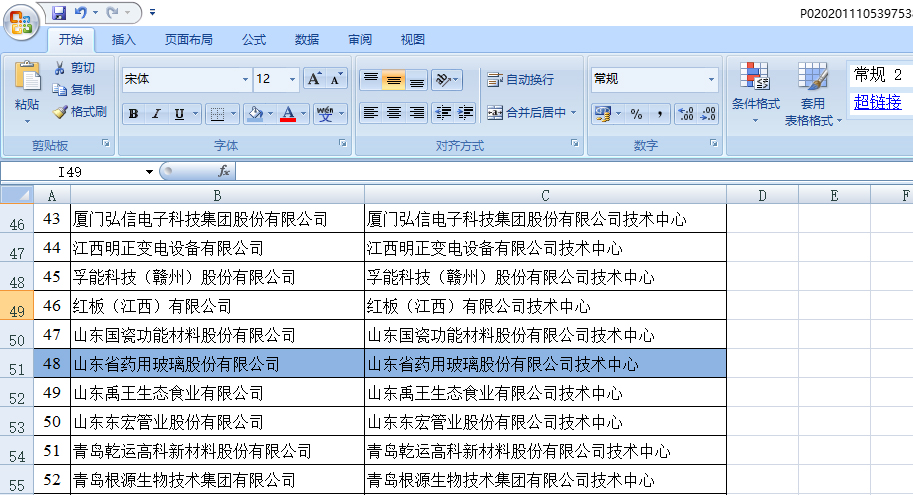Click the Cut (剪切) scissors icon

pyautogui.click(x=60, y=68)
